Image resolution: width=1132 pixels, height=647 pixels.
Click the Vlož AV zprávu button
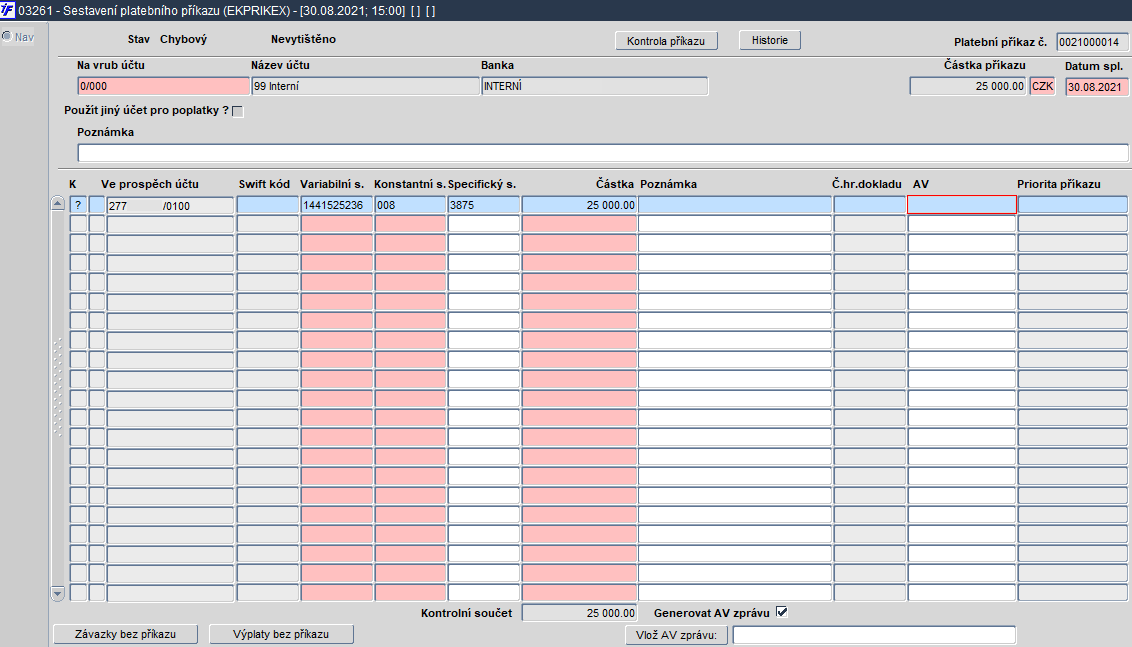click(x=676, y=635)
